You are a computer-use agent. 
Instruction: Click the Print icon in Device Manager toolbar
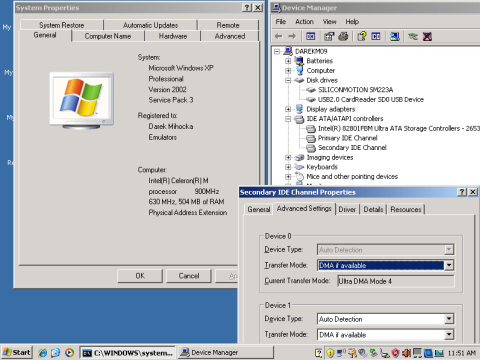click(343, 36)
